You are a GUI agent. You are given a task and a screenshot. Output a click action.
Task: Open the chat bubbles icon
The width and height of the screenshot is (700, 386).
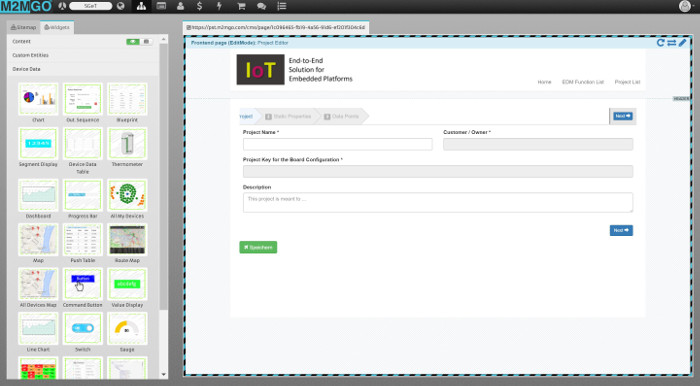(262, 6)
